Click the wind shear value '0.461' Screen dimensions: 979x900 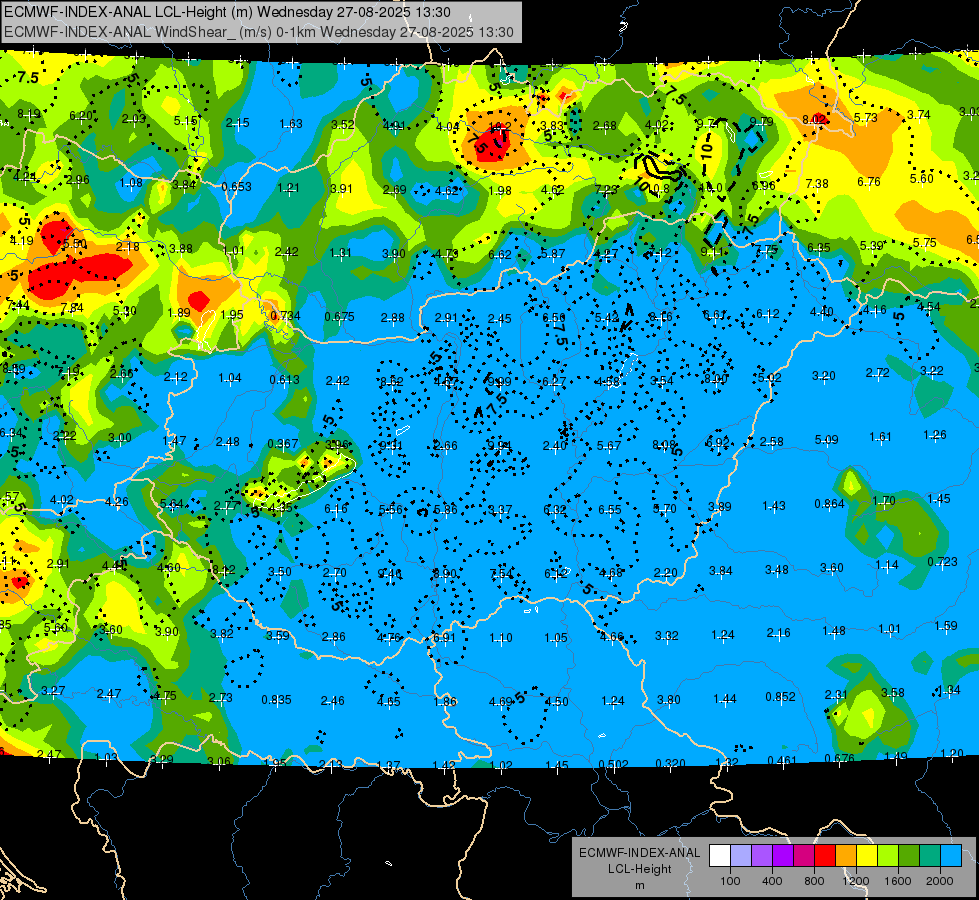[782, 761]
